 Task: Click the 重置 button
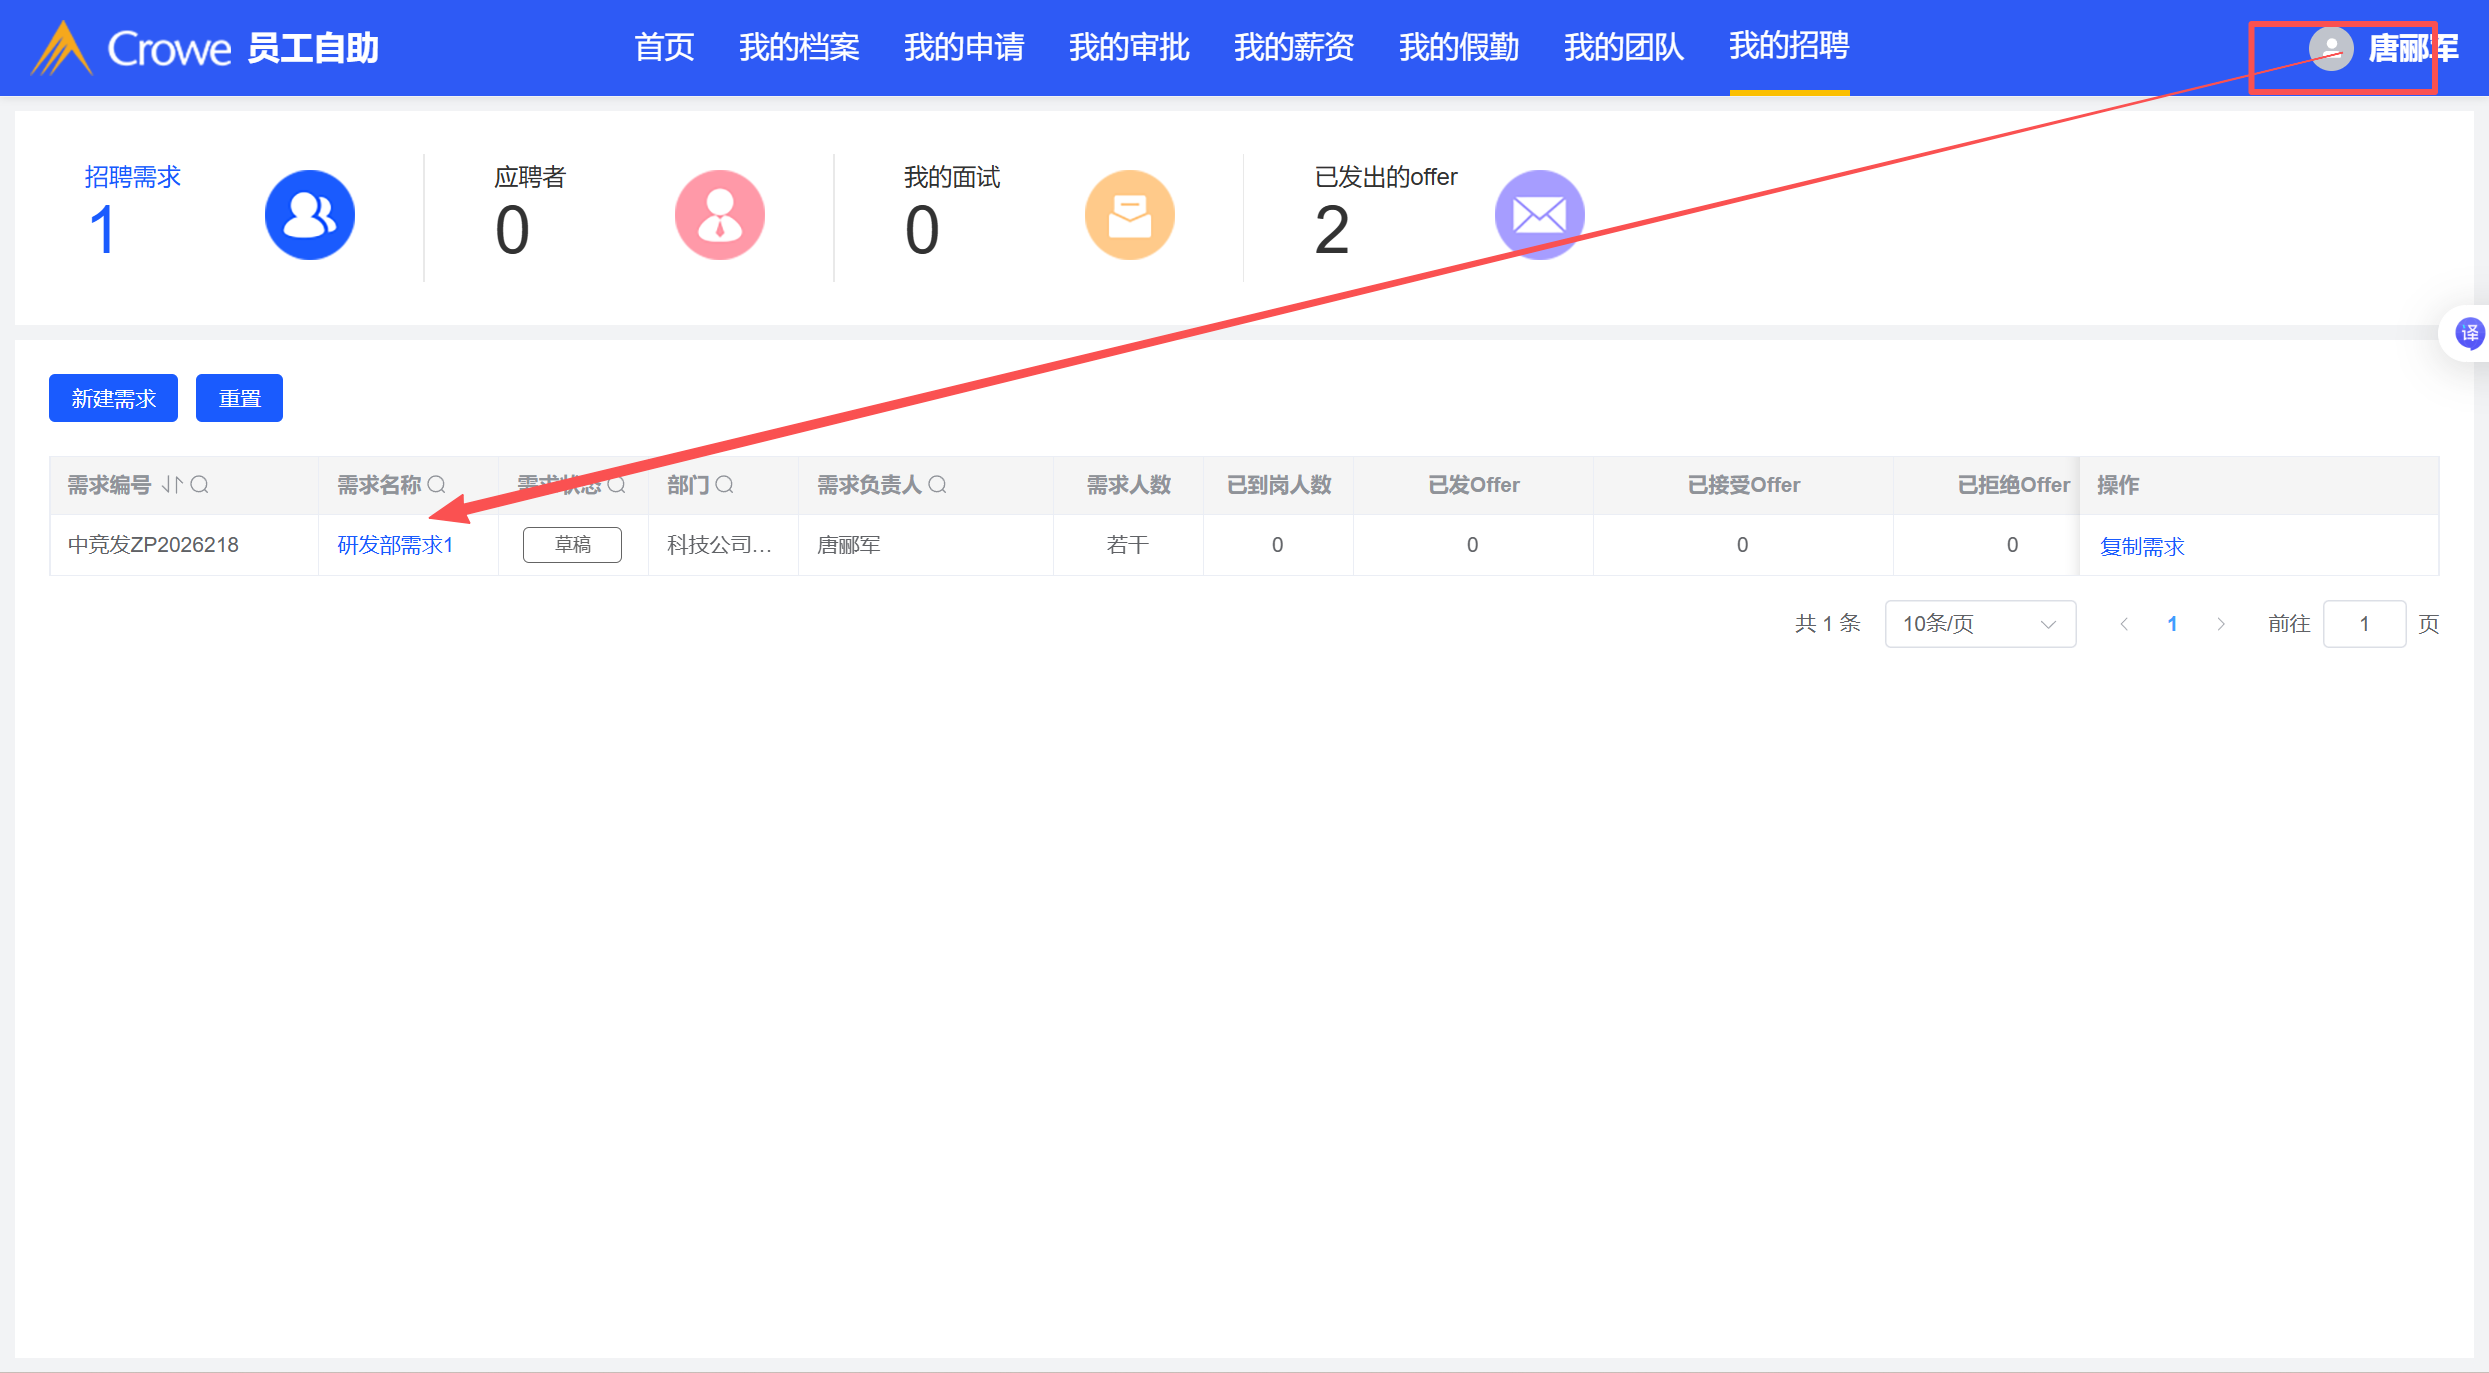[239, 399]
